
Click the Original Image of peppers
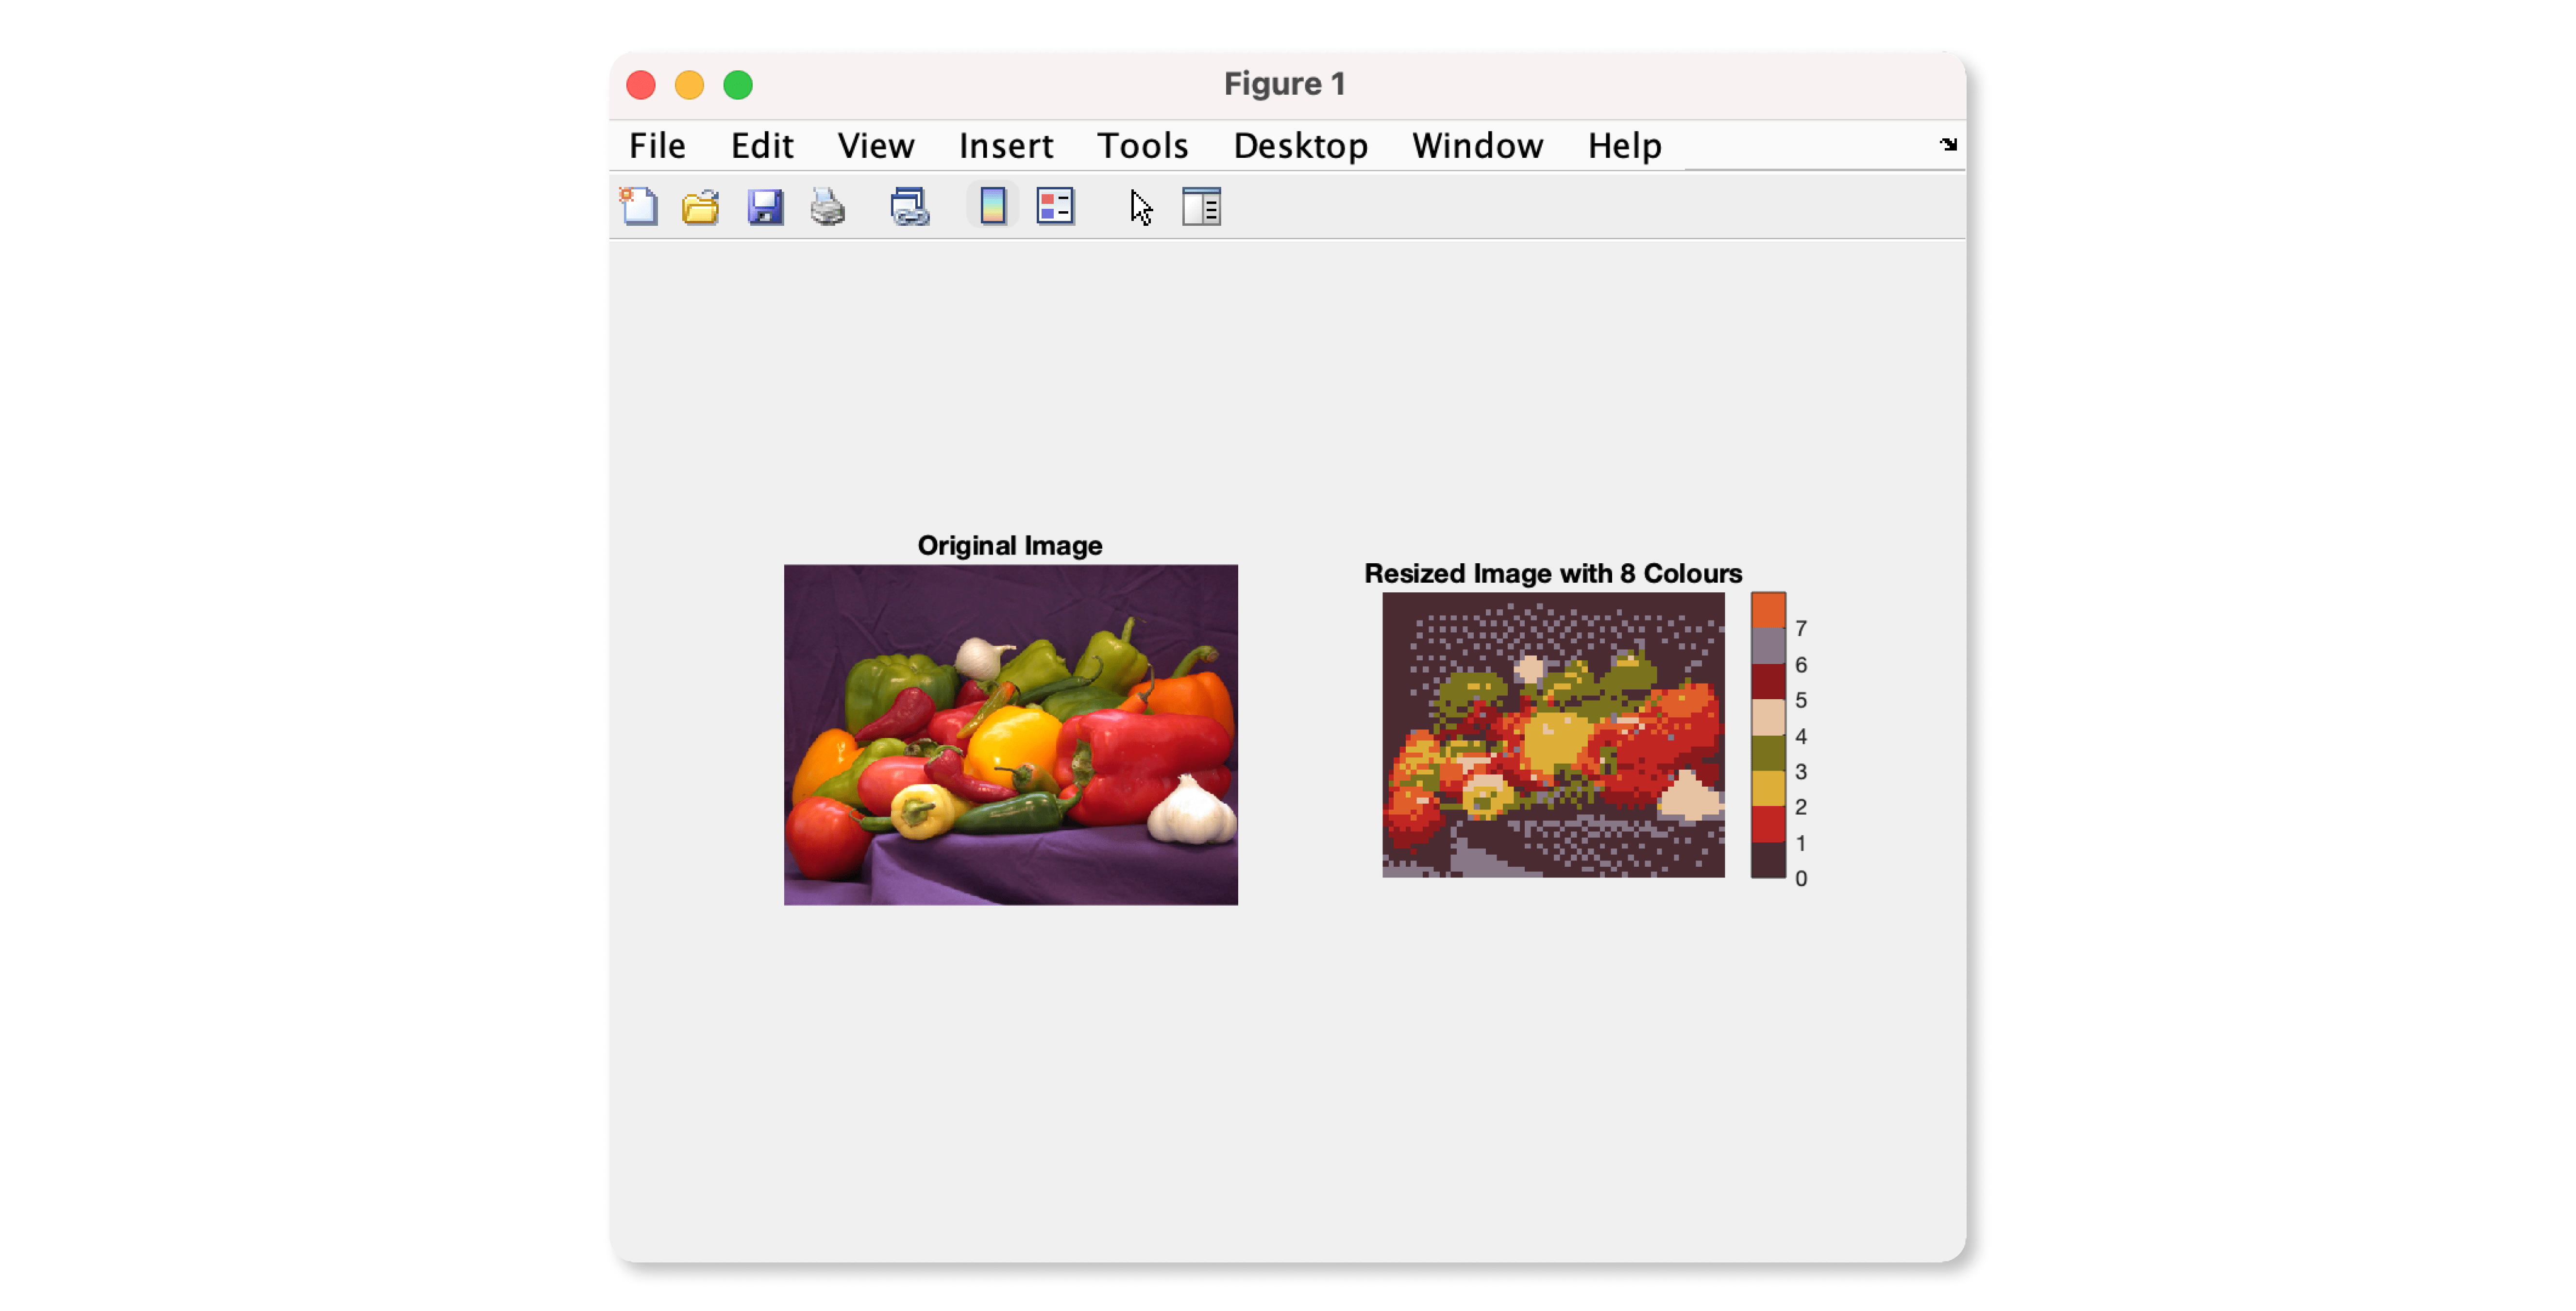point(1010,735)
